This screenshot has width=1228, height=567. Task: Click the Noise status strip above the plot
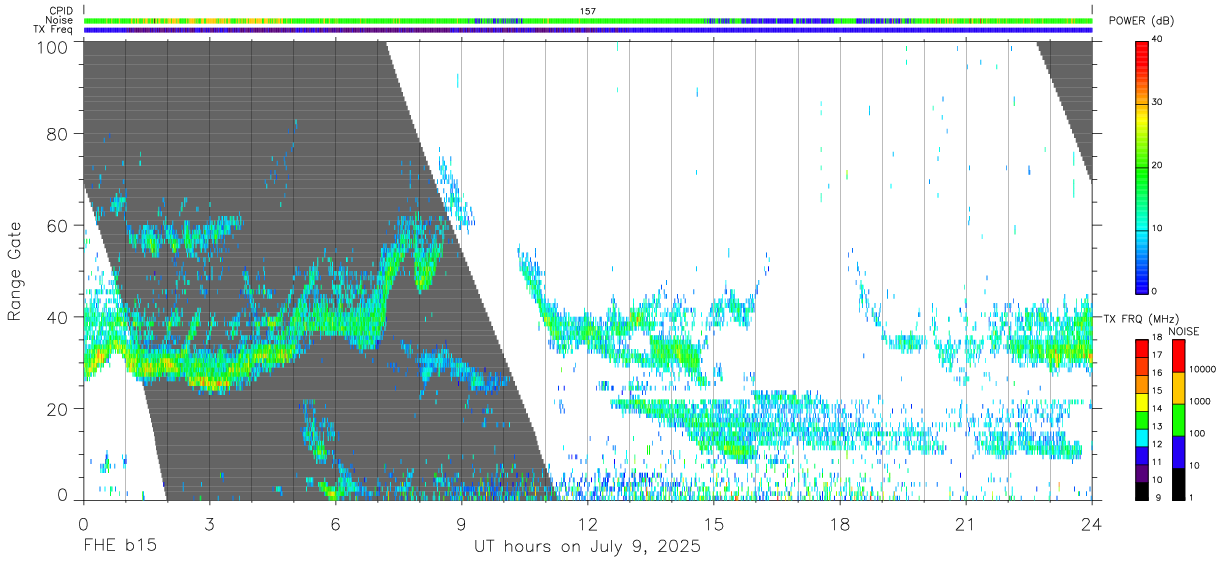[588, 20]
